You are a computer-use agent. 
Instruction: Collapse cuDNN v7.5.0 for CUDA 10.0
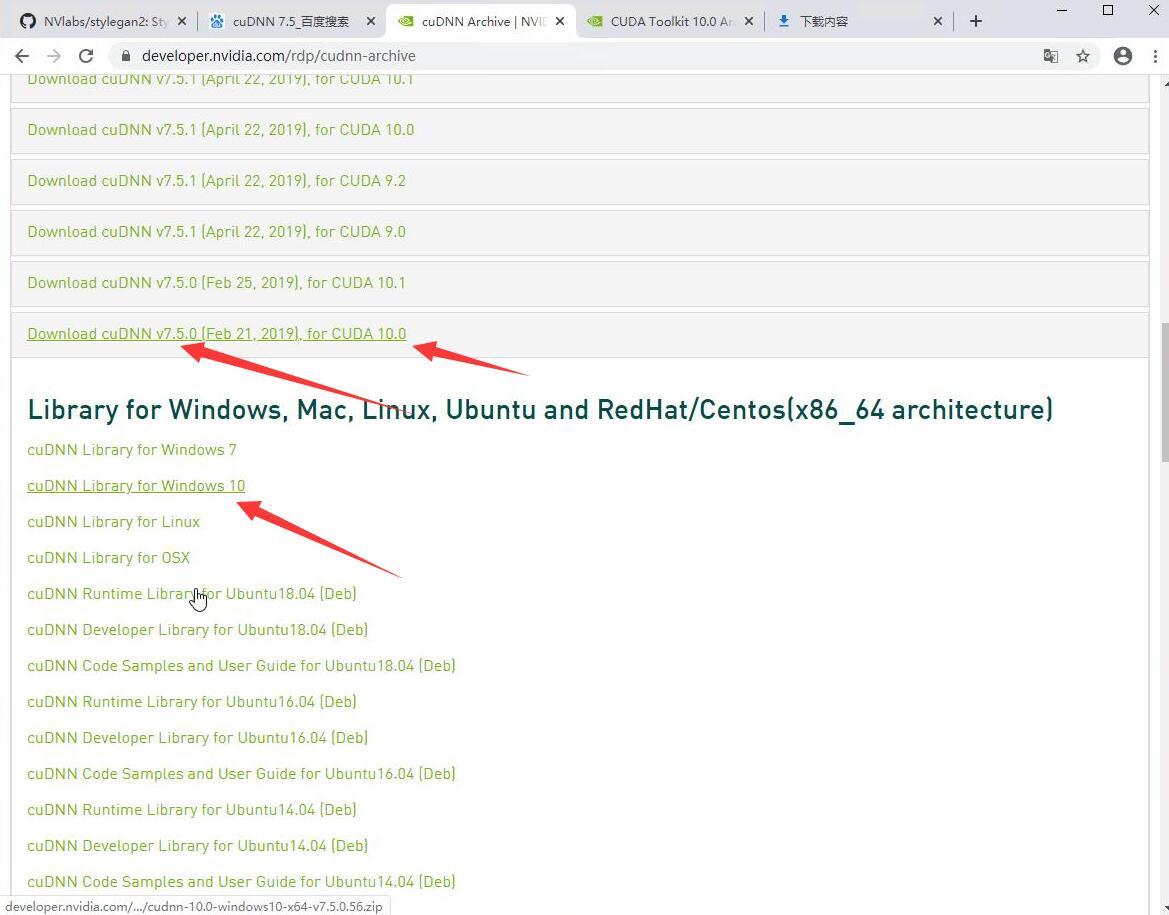click(x=580, y=334)
